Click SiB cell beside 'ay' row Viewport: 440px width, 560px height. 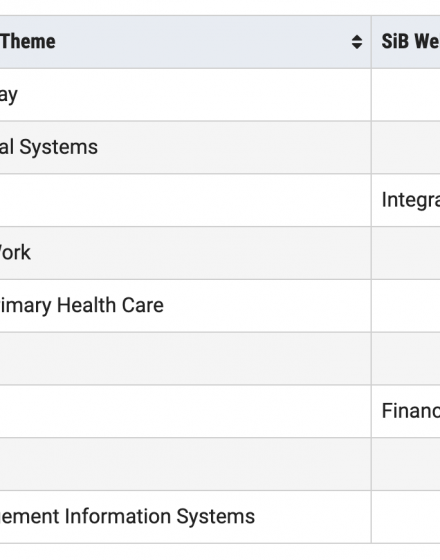[406, 95]
